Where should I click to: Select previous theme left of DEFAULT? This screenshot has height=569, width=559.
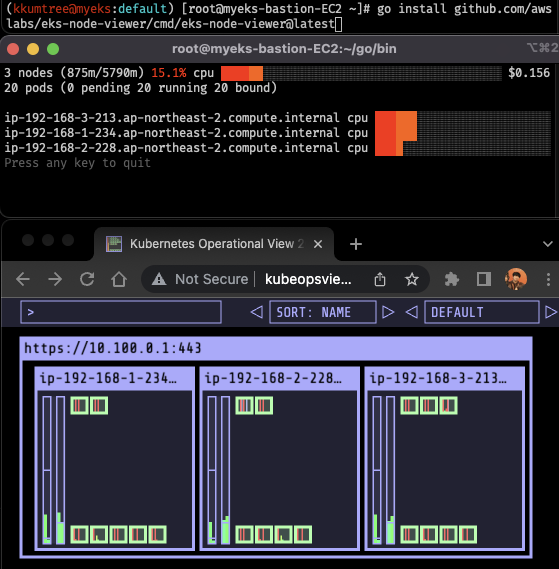tap(412, 312)
